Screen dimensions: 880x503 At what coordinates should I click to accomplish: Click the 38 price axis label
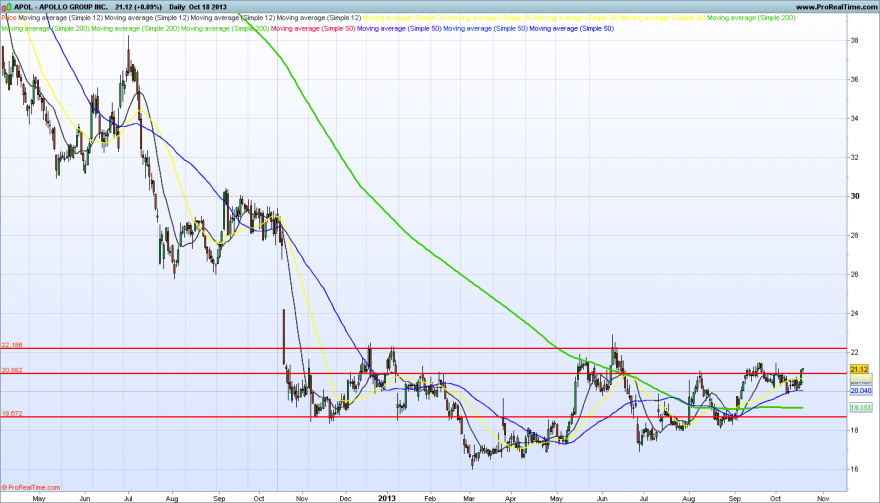pos(855,40)
